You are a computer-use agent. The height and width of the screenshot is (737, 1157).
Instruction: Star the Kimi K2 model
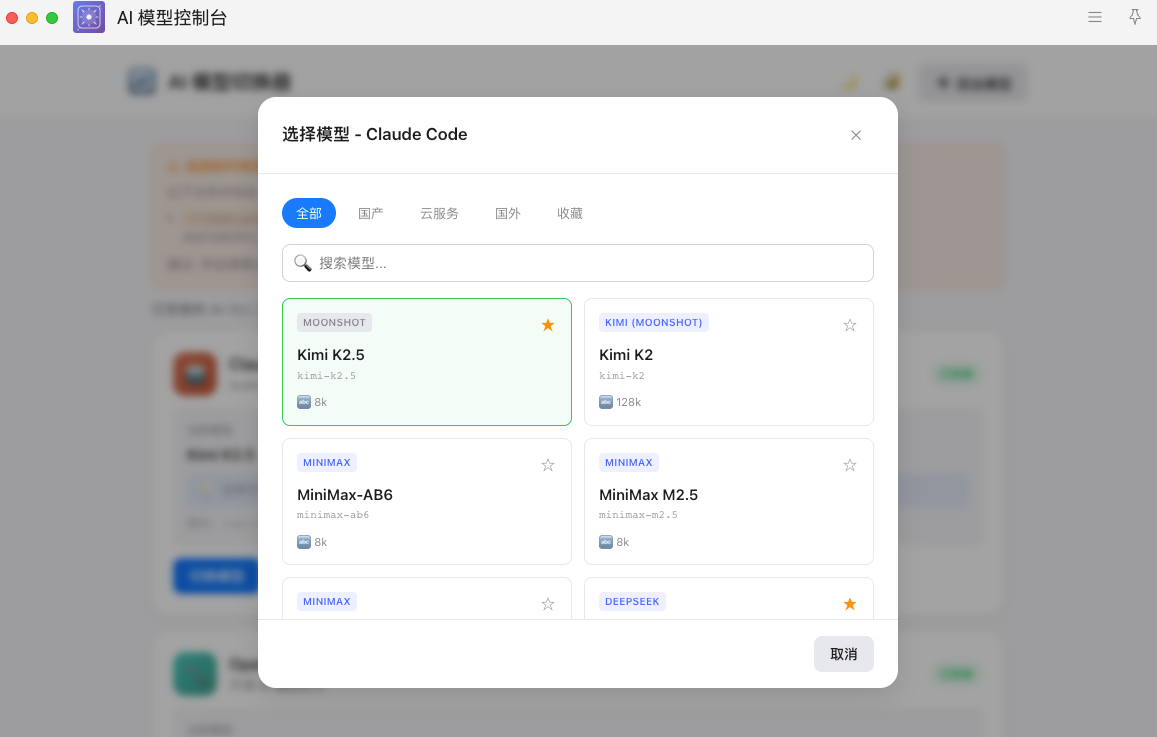(x=850, y=325)
